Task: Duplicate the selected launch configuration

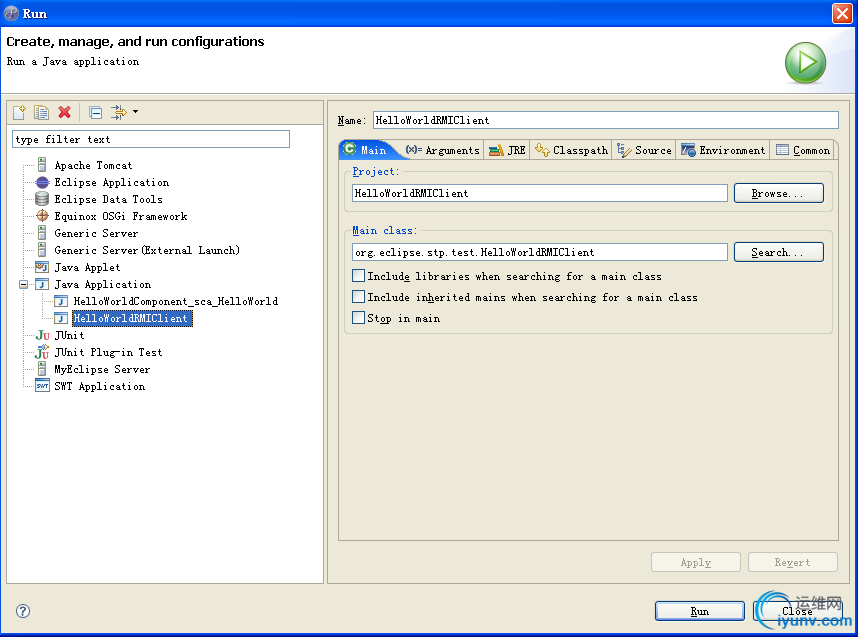Action: coord(42,112)
